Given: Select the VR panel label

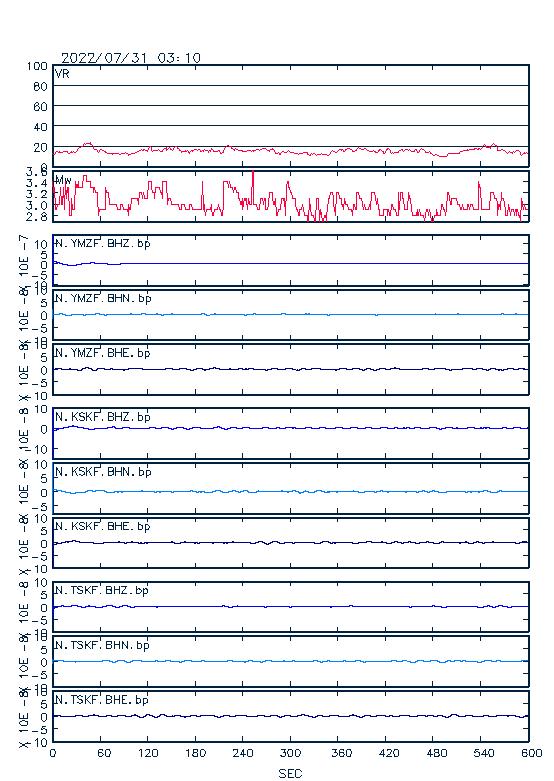Looking at the screenshot, I should [x=62, y=74].
